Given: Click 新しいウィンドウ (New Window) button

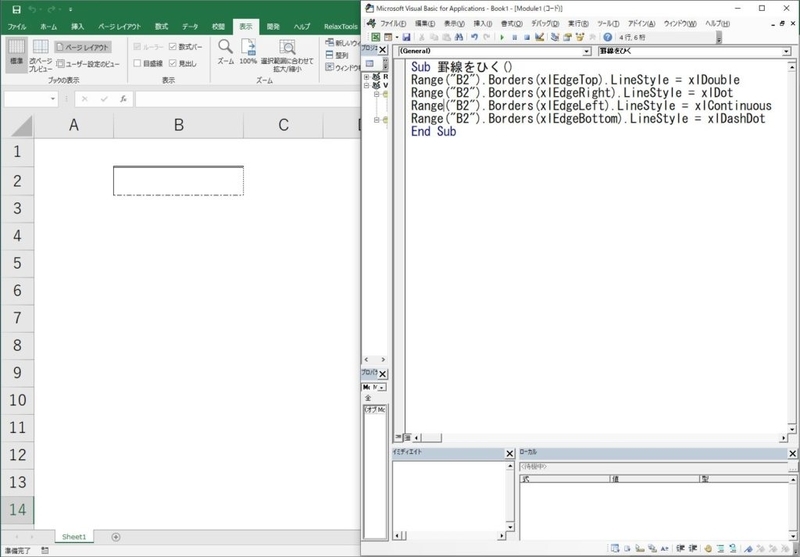Looking at the screenshot, I should [342, 43].
